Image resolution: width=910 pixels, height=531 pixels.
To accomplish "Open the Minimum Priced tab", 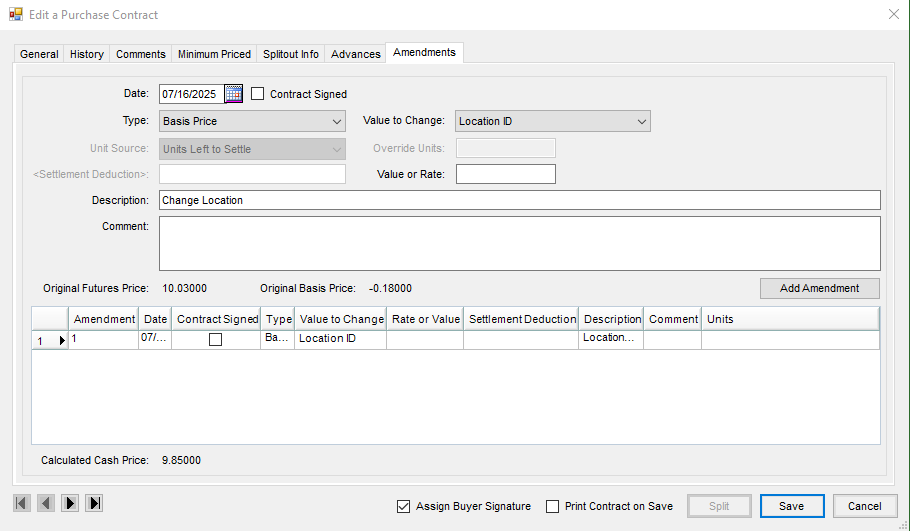I will [x=214, y=54].
